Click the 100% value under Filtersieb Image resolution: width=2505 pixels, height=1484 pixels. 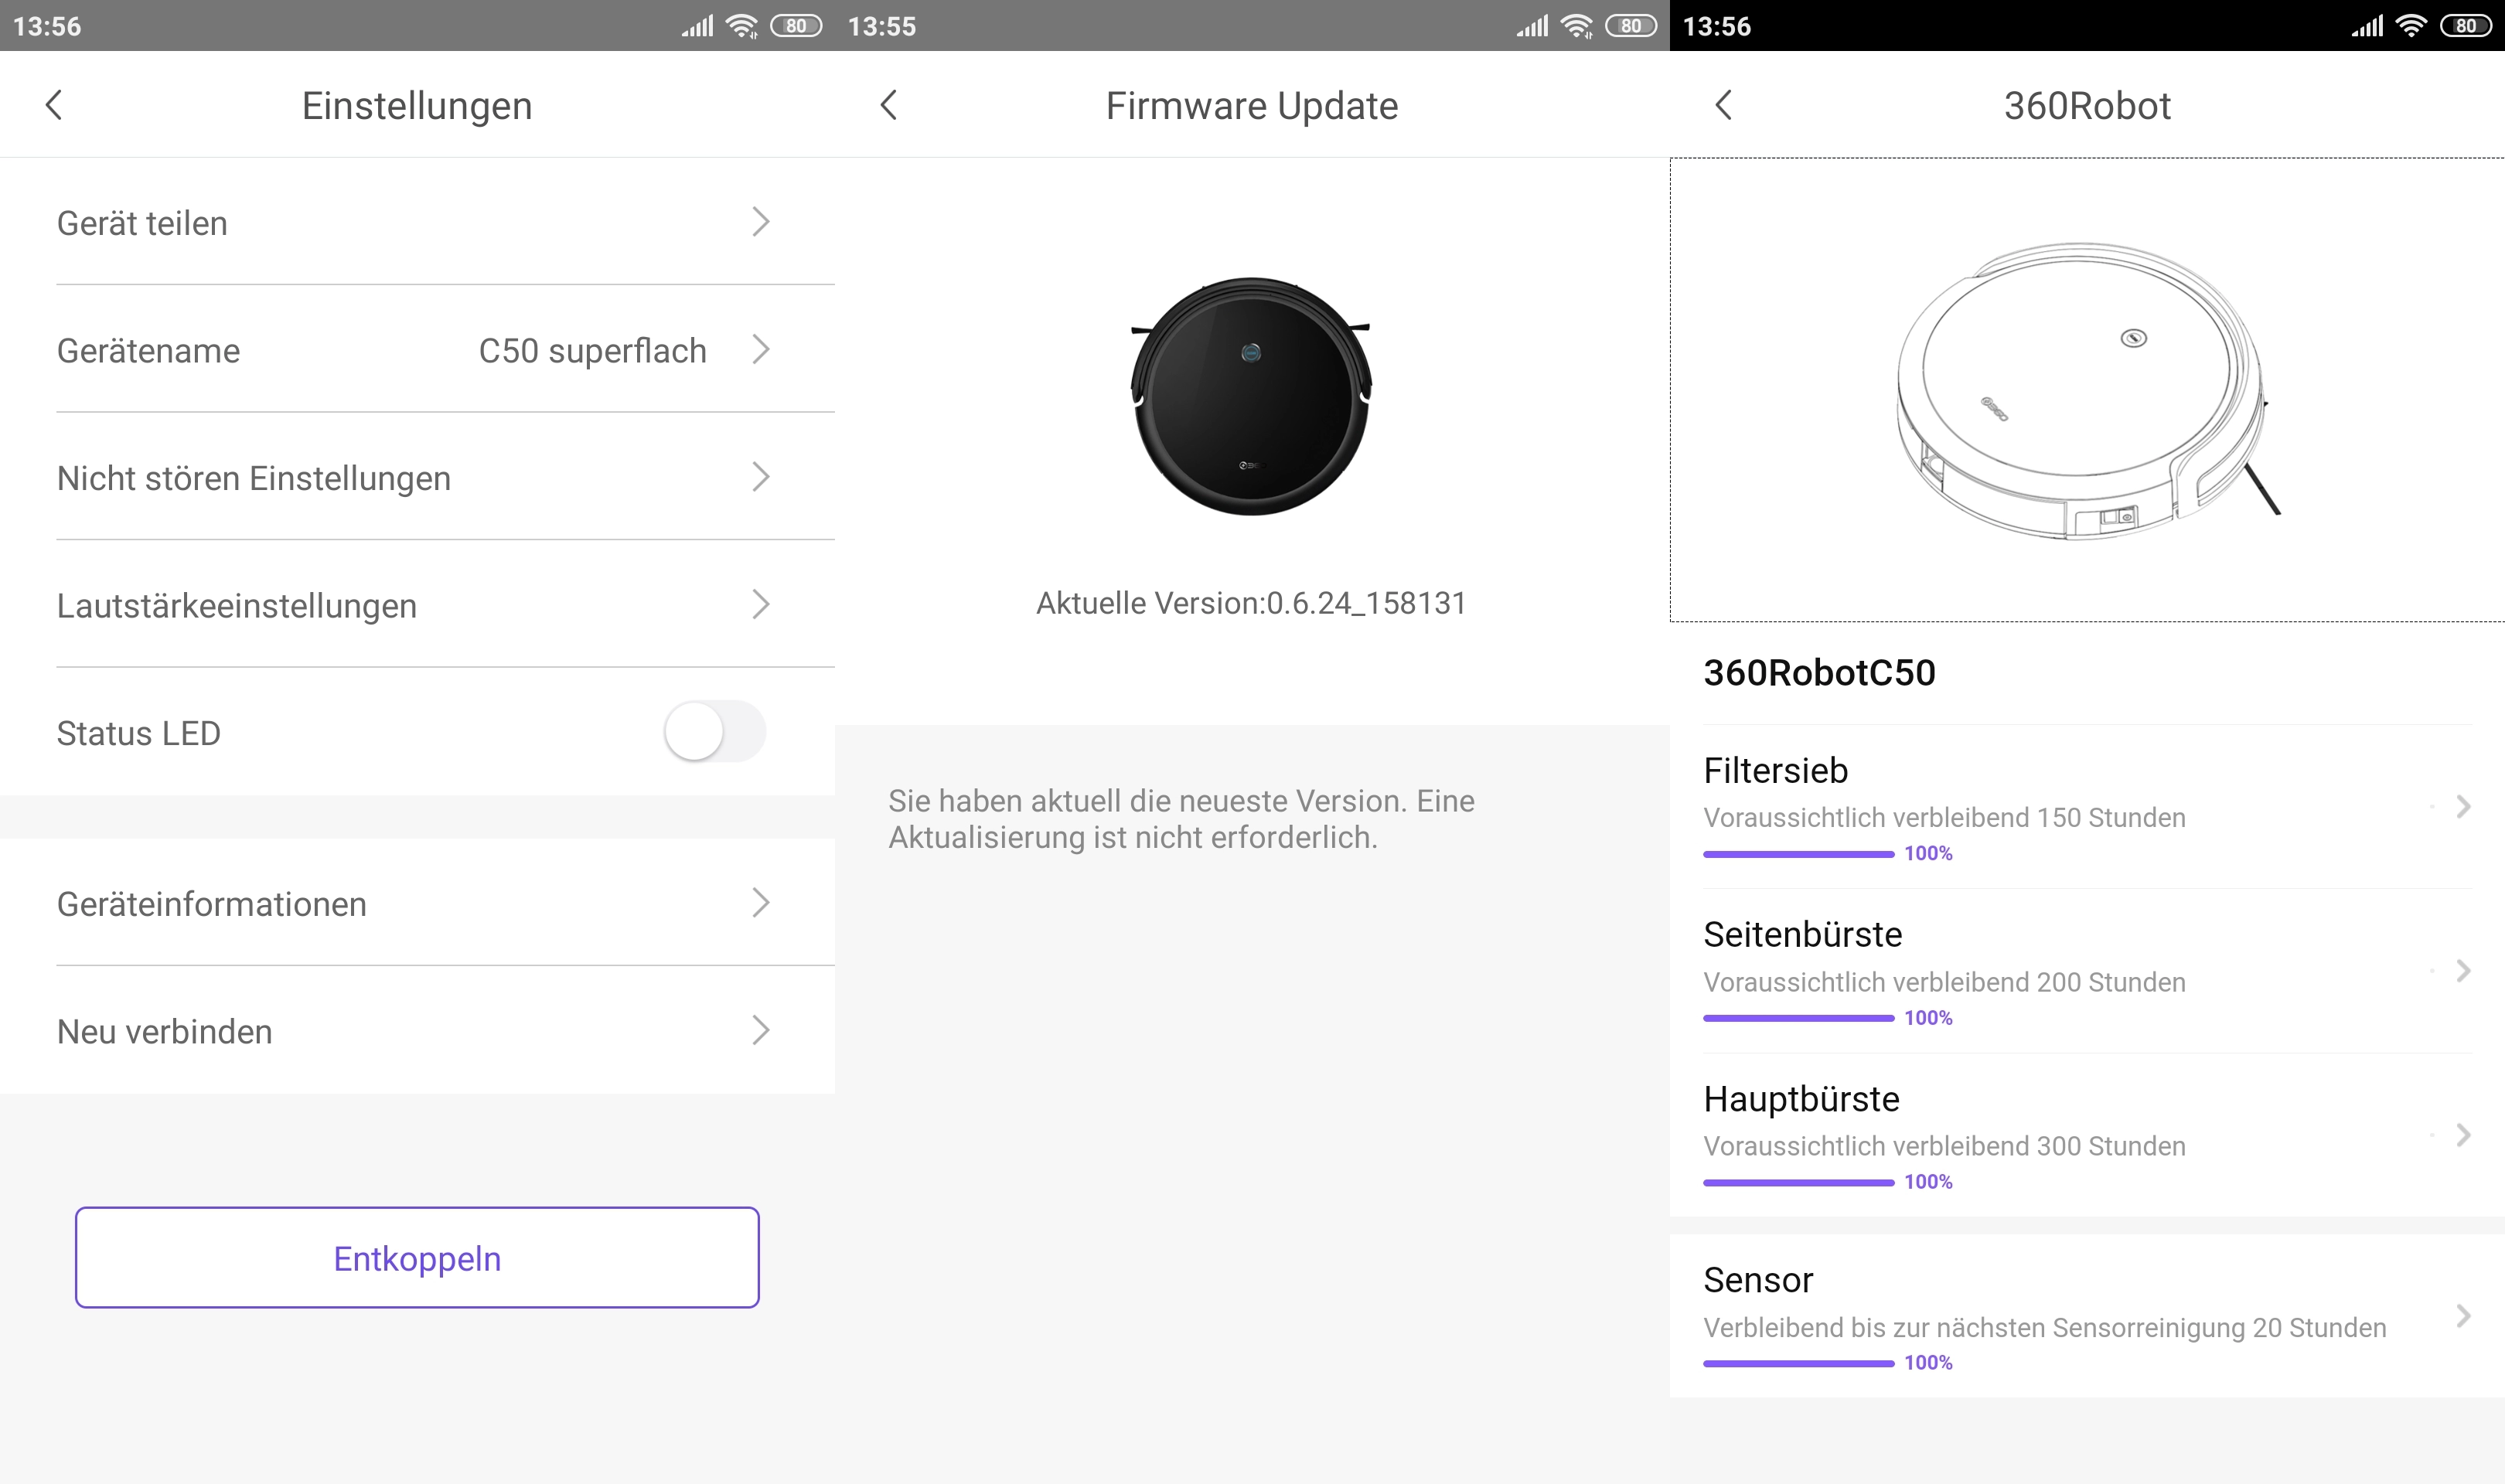tap(1927, 853)
